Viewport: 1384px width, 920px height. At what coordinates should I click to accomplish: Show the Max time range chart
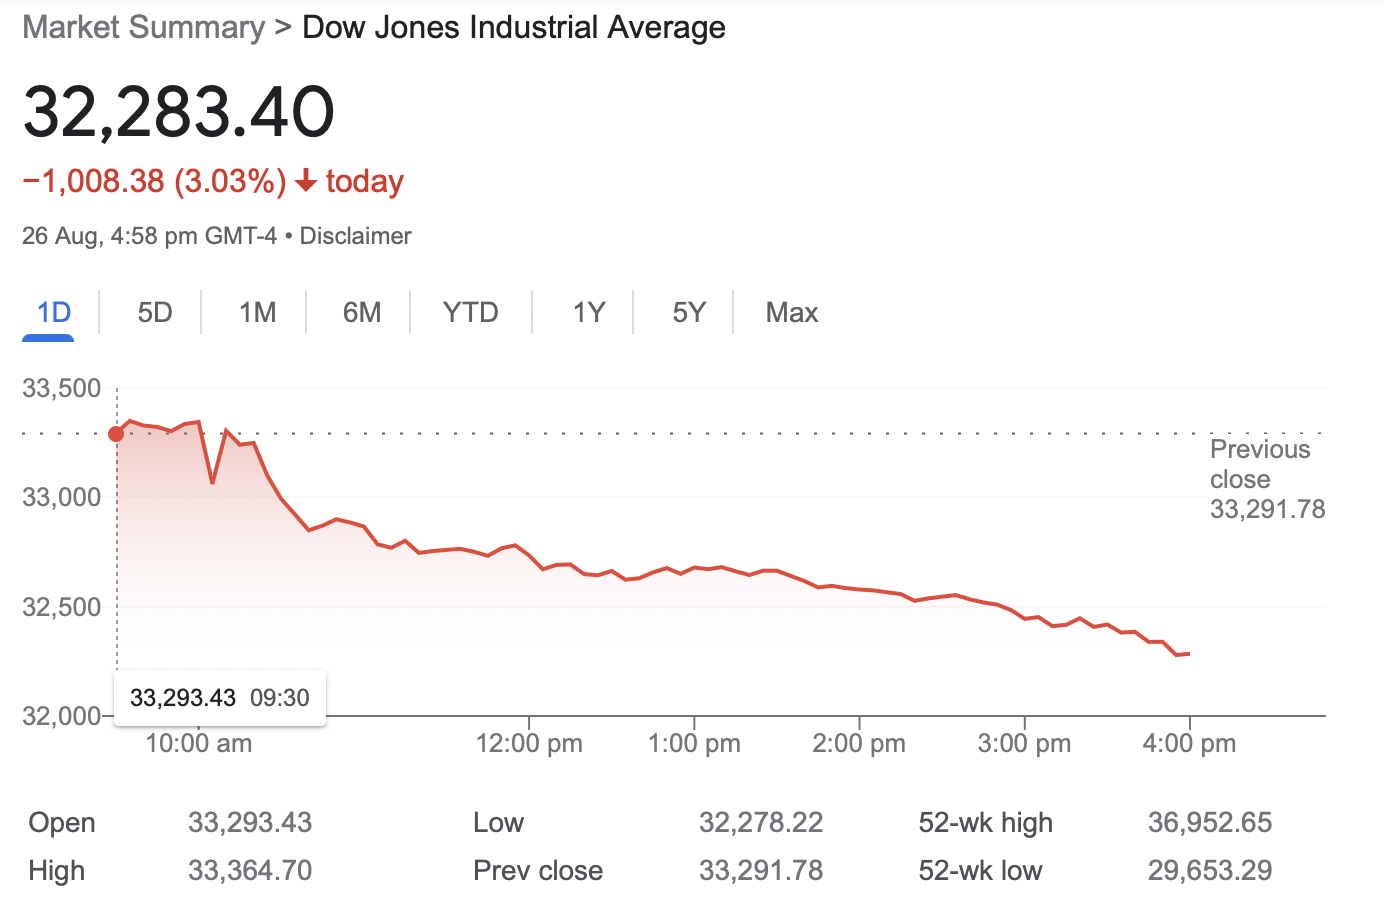791,313
